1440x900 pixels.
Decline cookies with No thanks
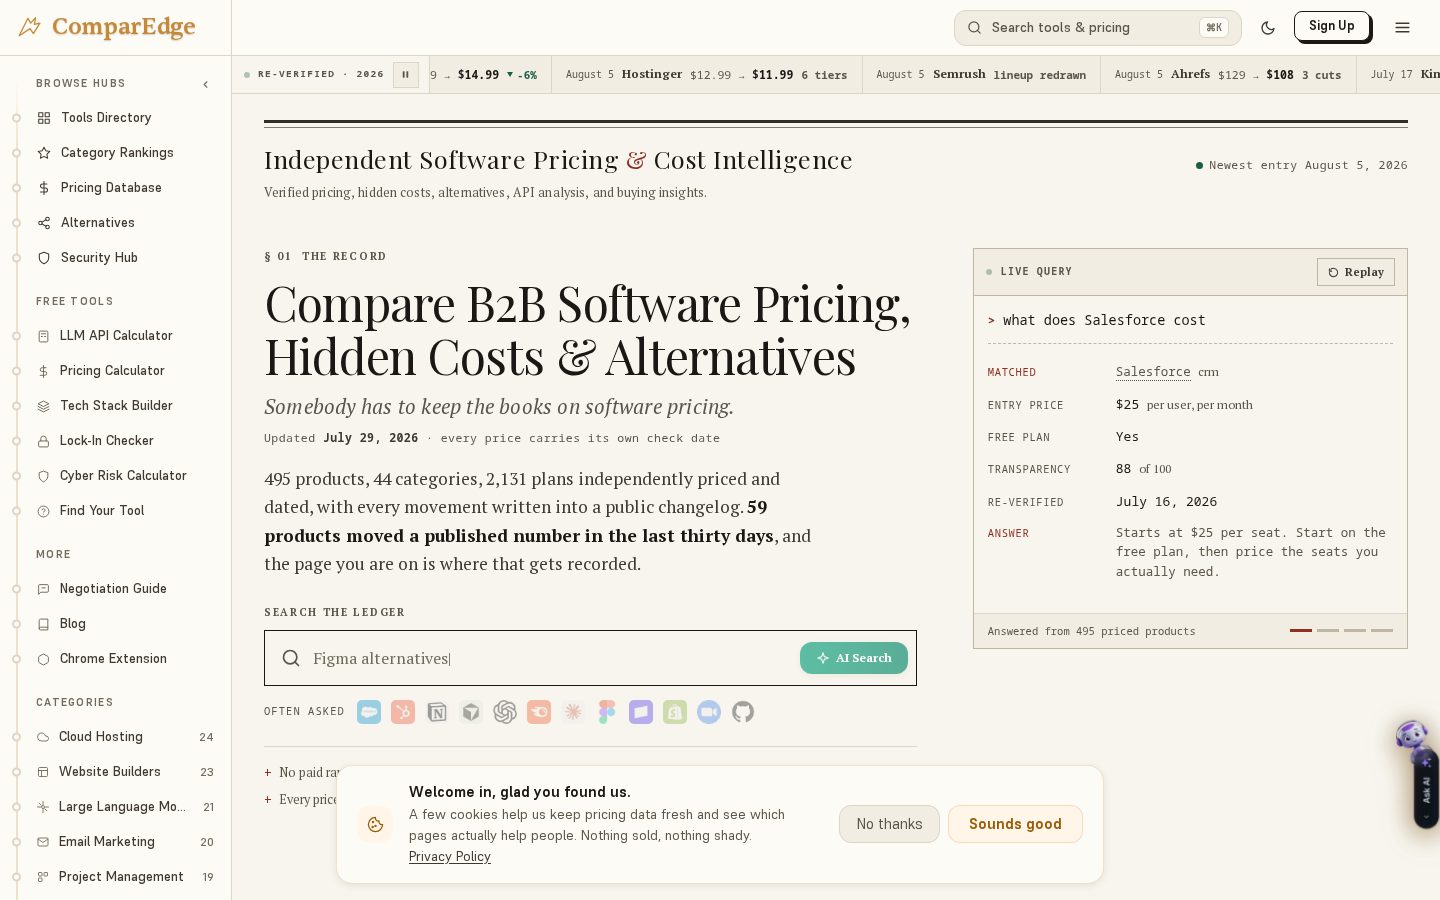coord(889,824)
